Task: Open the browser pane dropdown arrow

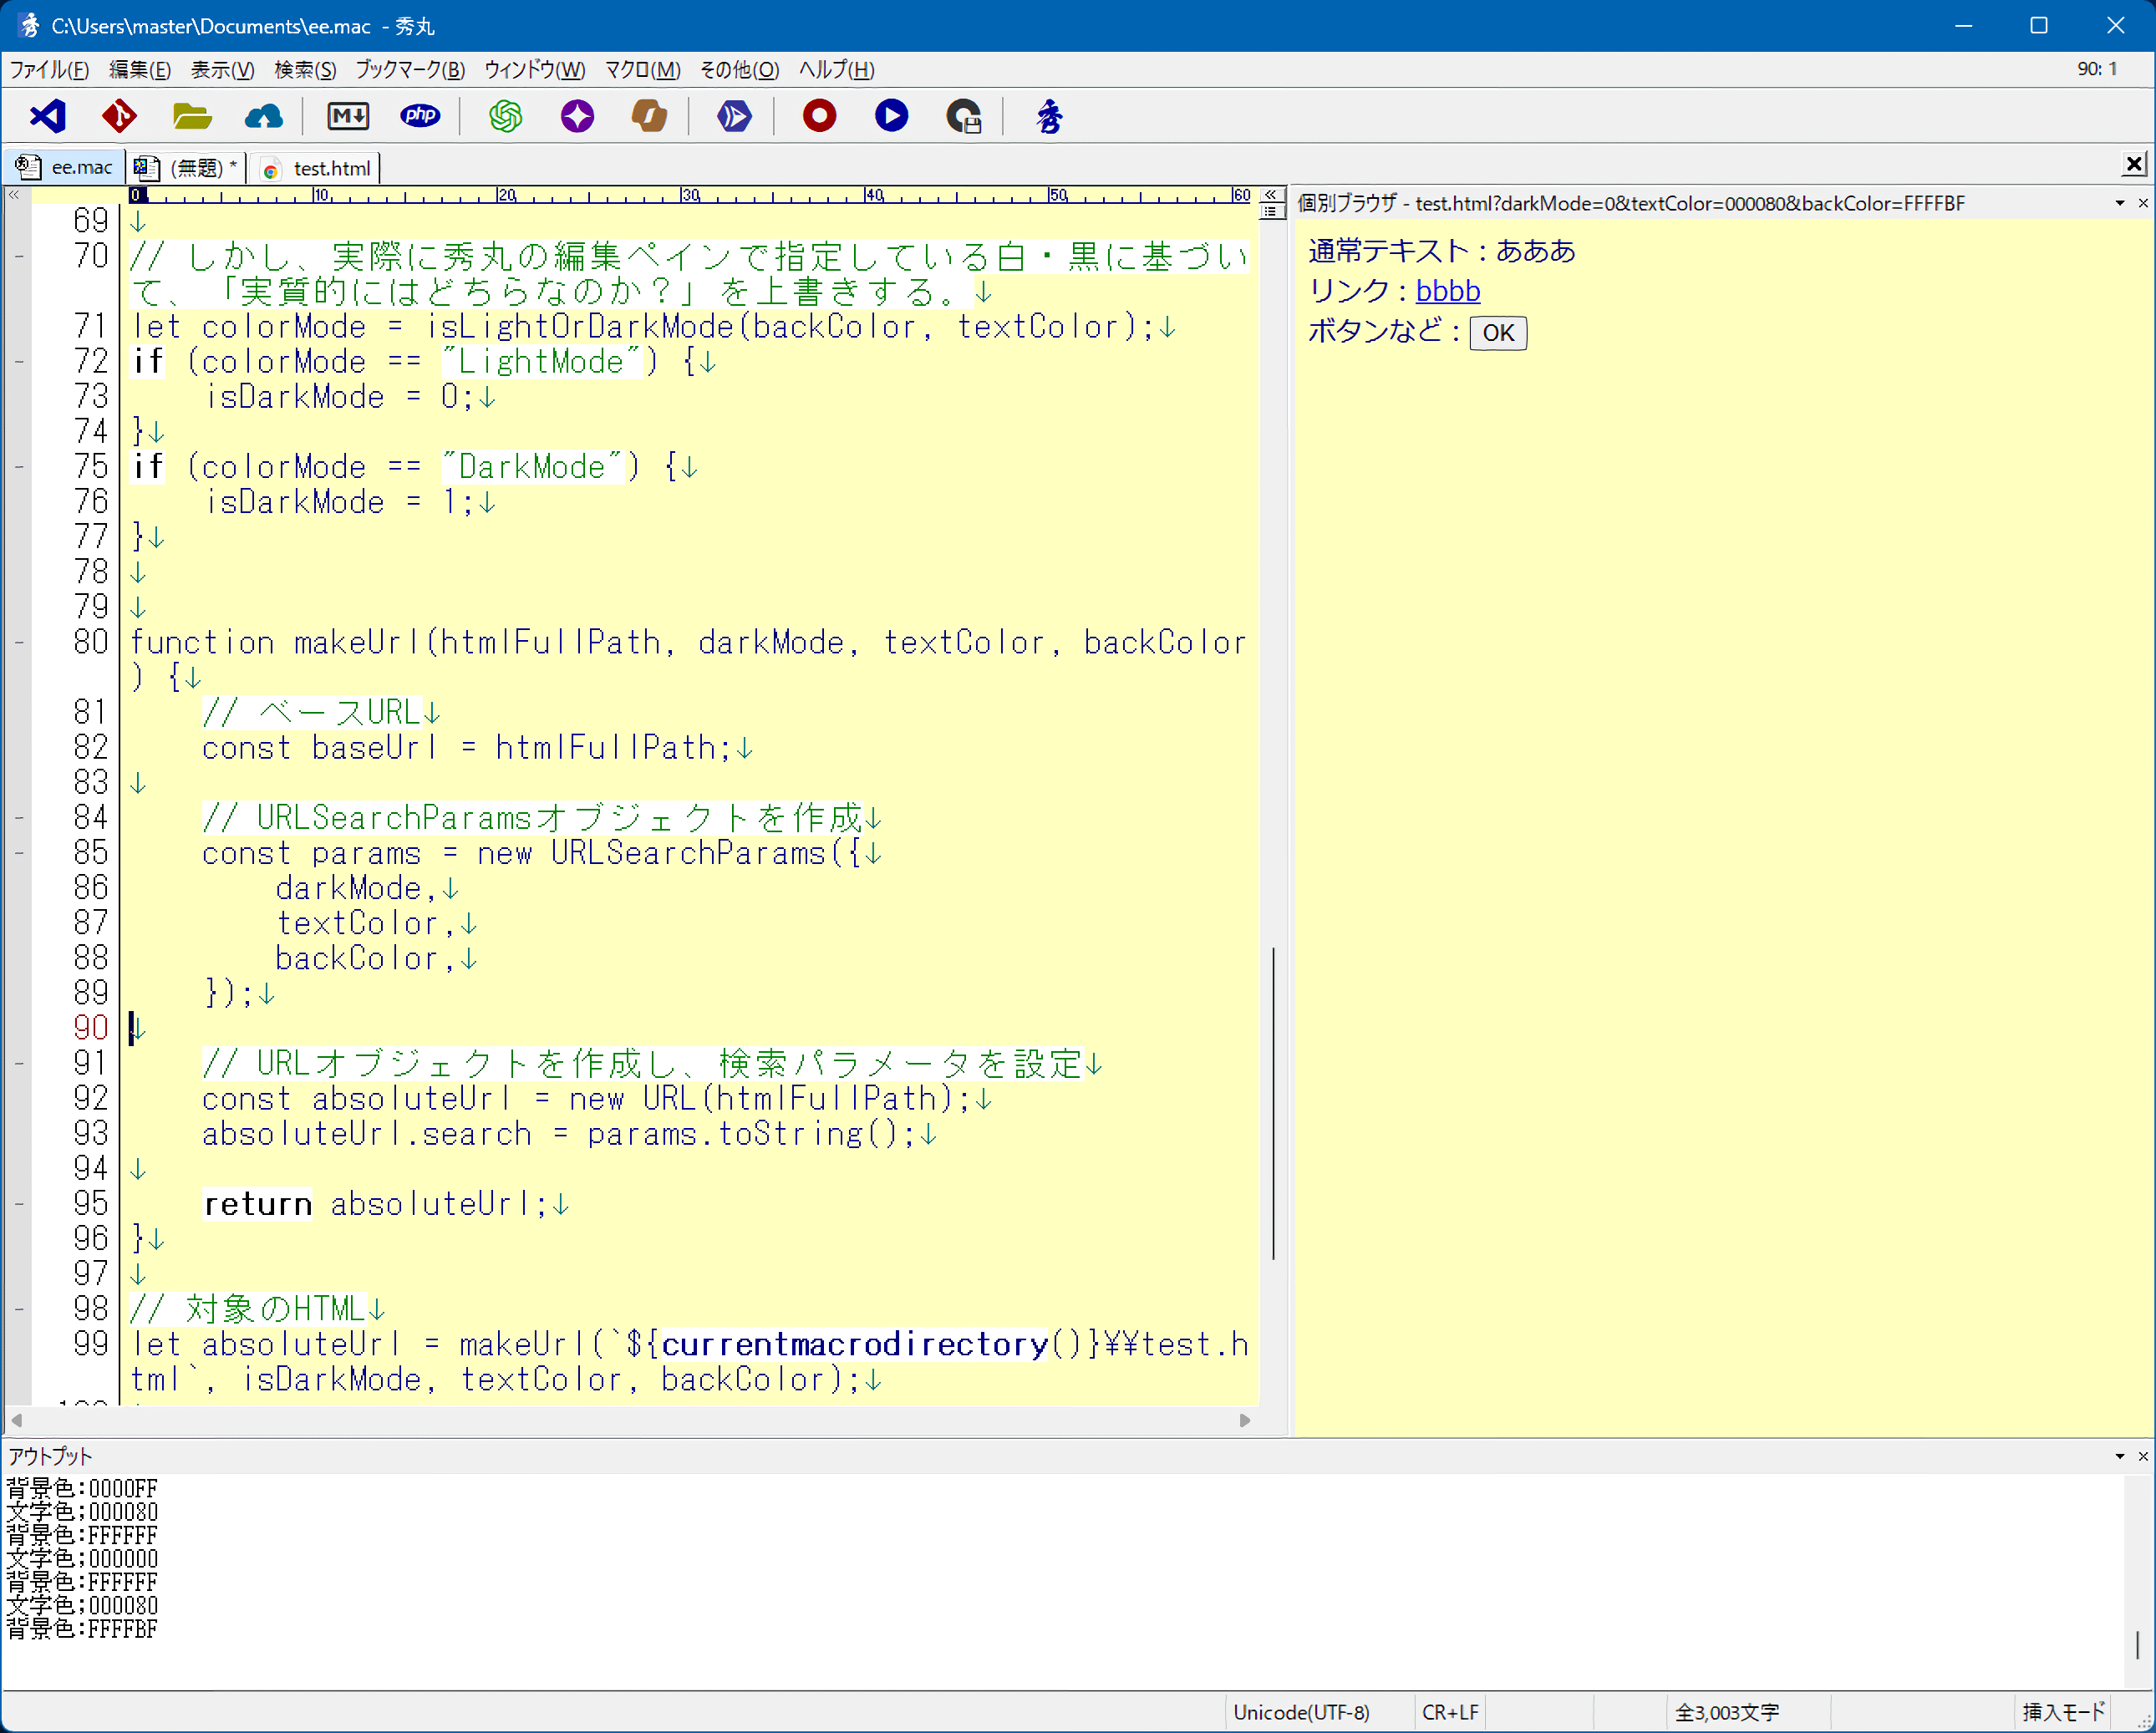Action: point(2119,203)
